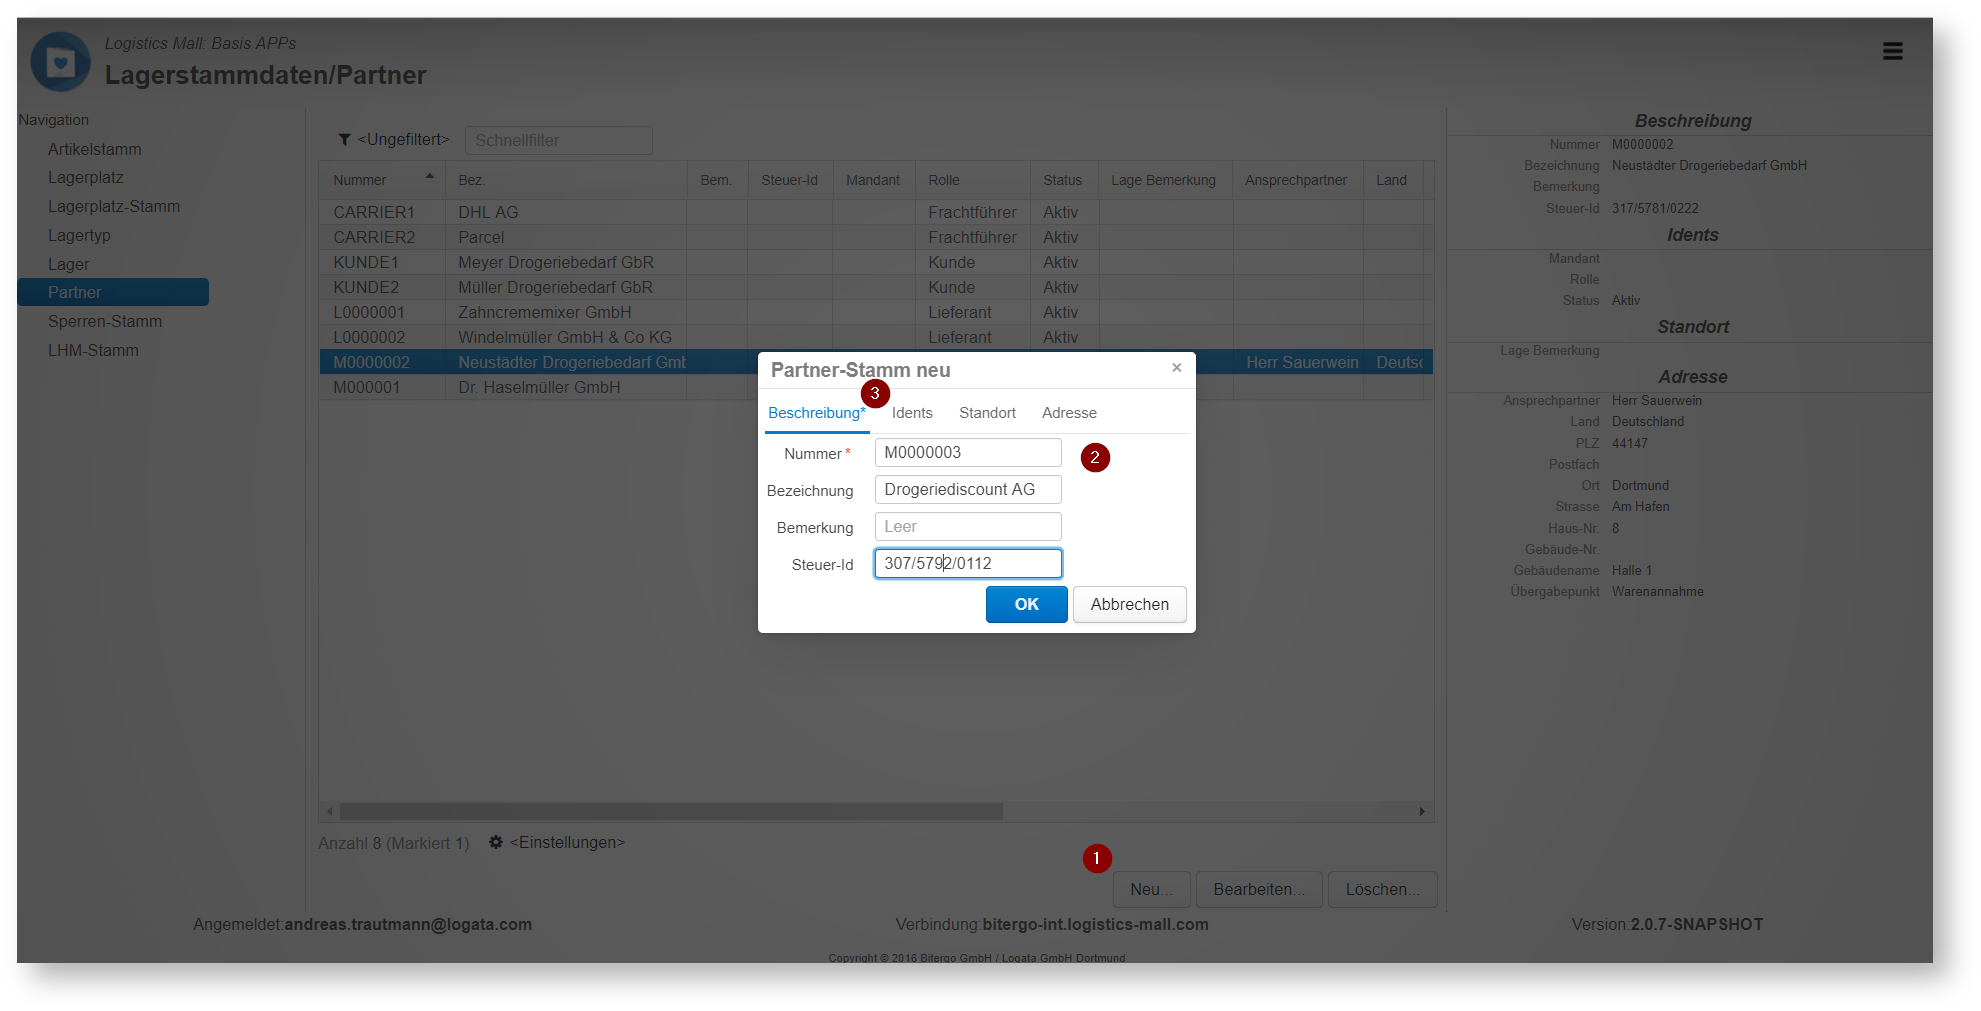Switch to the Beschreibung tab
Image resolution: width=1981 pixels, height=1011 pixels.
point(817,413)
